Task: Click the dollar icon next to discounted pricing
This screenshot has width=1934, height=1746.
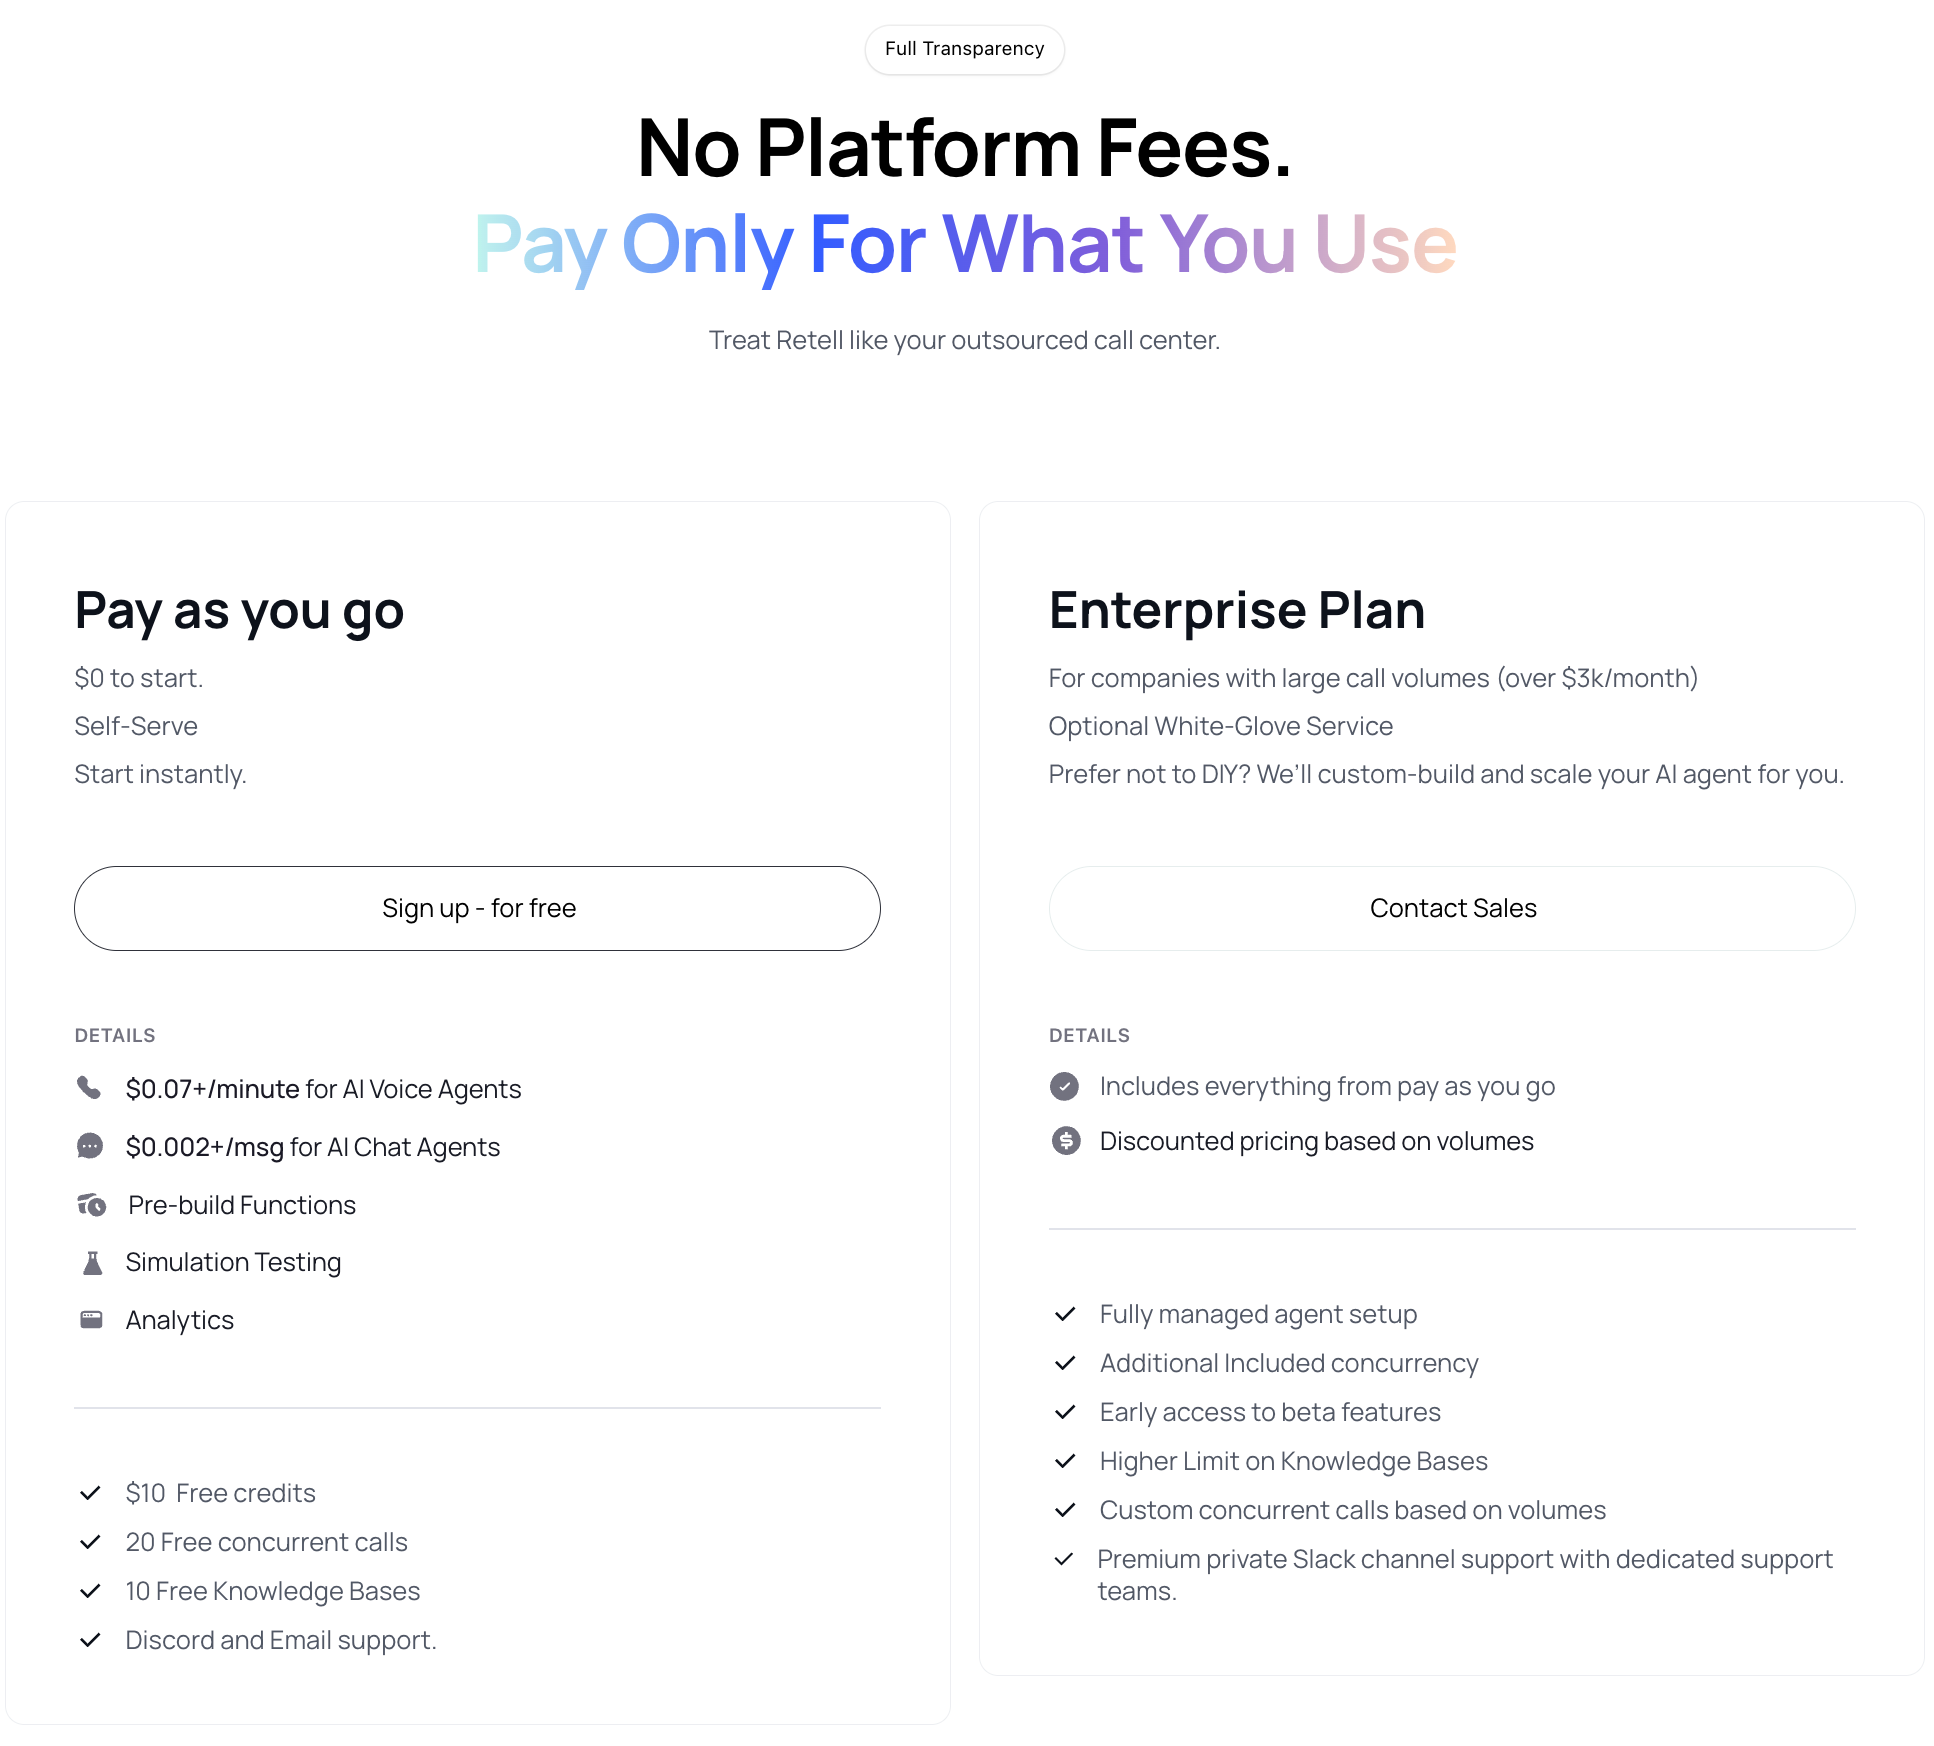Action: (x=1064, y=1140)
